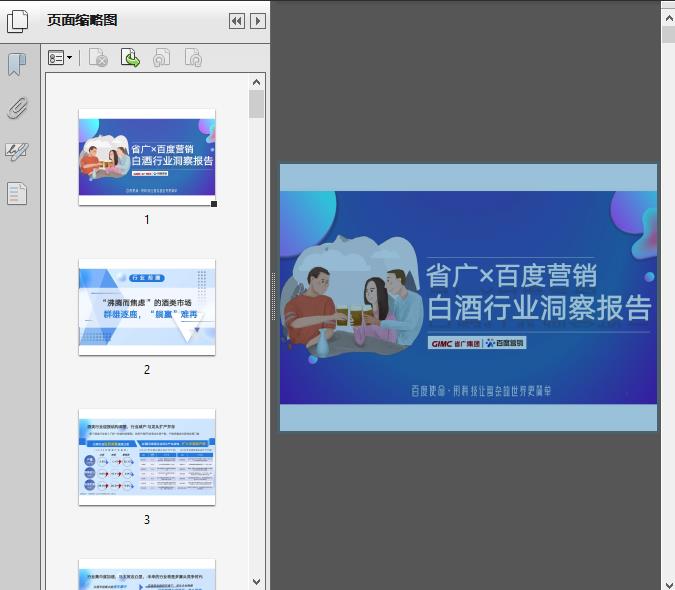Viewport: 675px width, 590px height.
Task: Click the pane splitter grip handle
Action: pos(273,297)
